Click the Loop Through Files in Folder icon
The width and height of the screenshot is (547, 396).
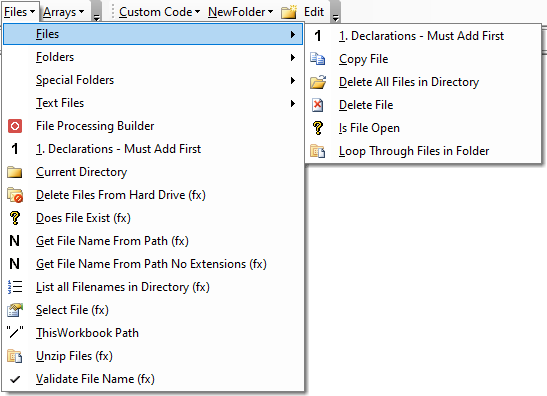click(317, 151)
